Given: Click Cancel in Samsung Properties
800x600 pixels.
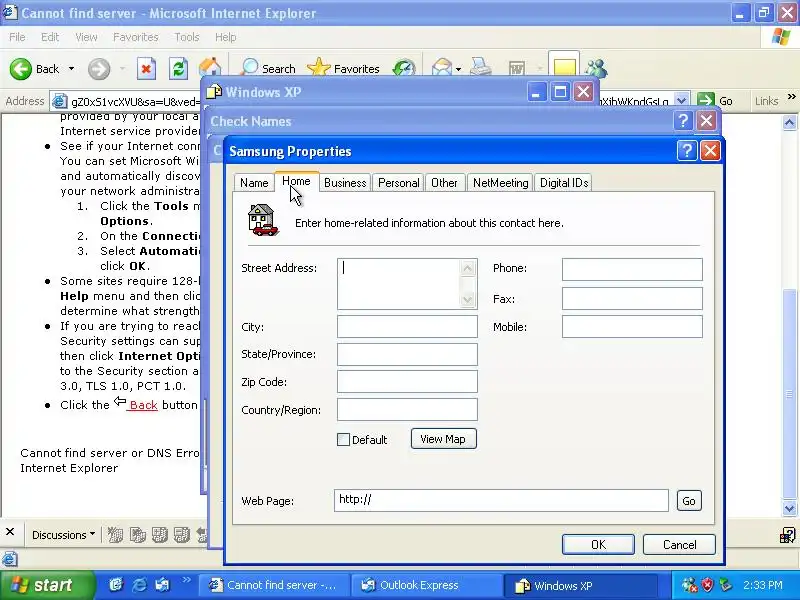Looking at the screenshot, I should pyautogui.click(x=679, y=544).
